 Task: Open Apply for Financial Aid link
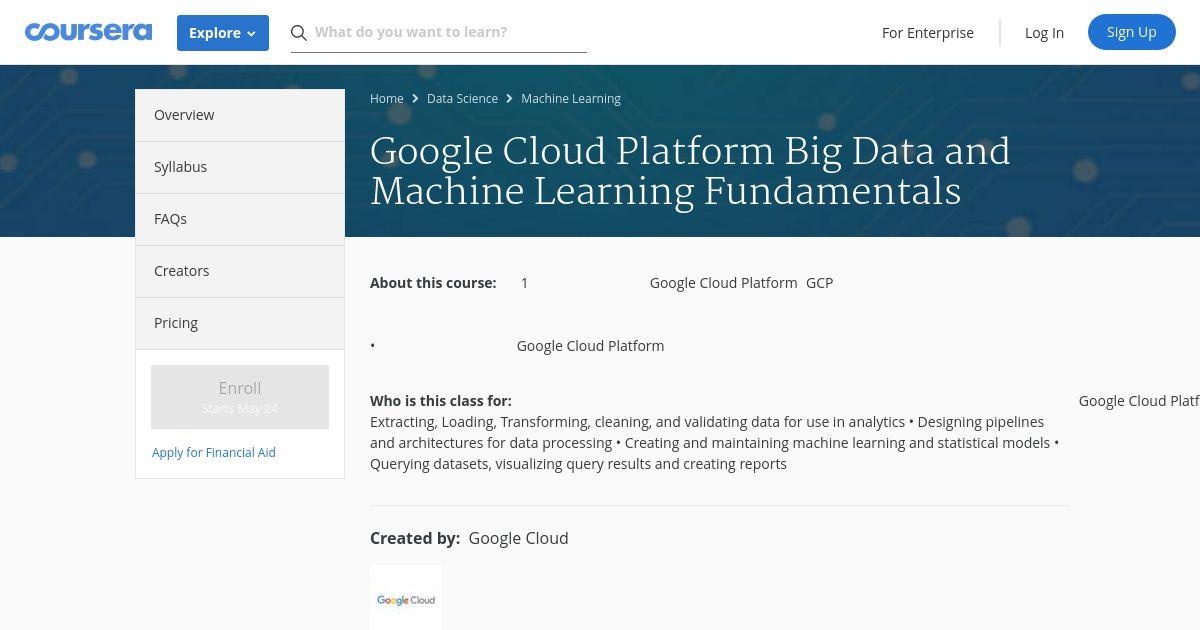pos(214,452)
